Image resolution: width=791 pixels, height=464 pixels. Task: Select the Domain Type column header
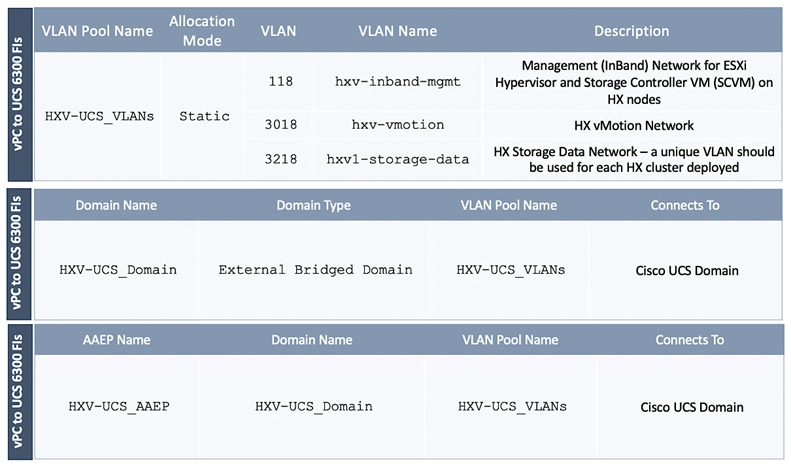pos(313,205)
